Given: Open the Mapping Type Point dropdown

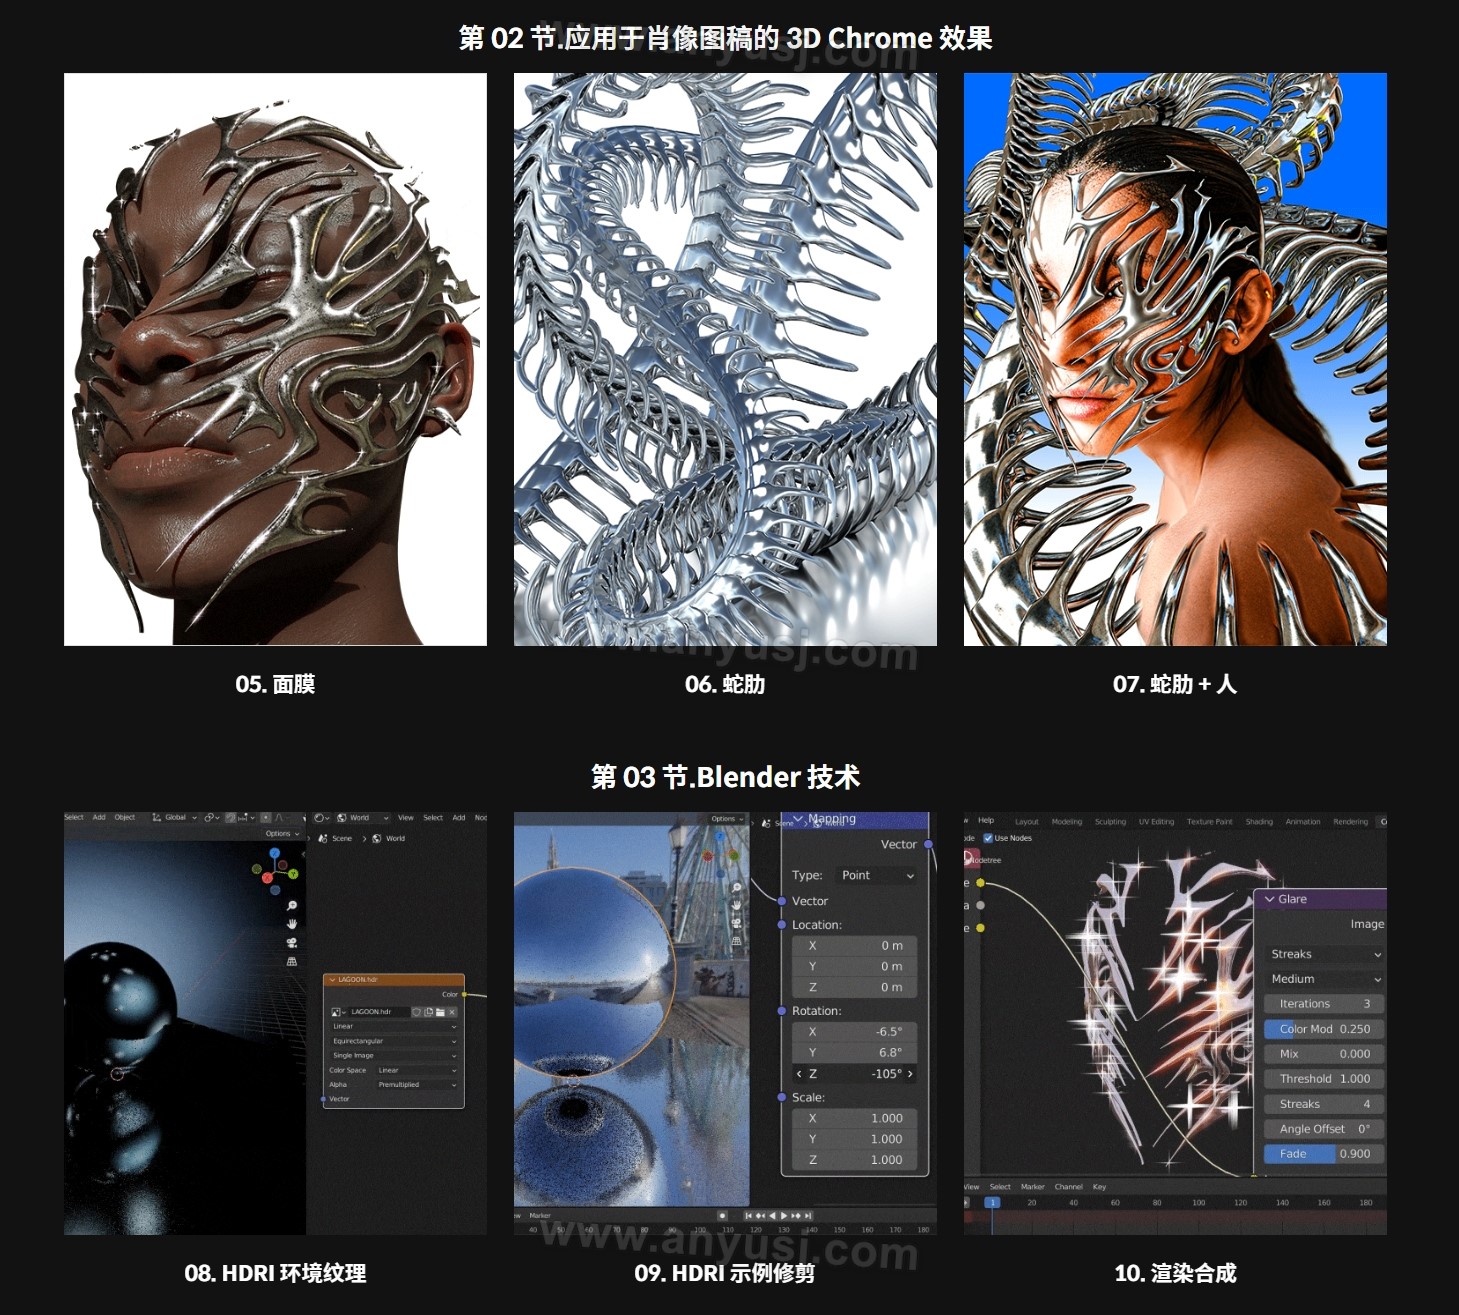Looking at the screenshot, I should [876, 875].
